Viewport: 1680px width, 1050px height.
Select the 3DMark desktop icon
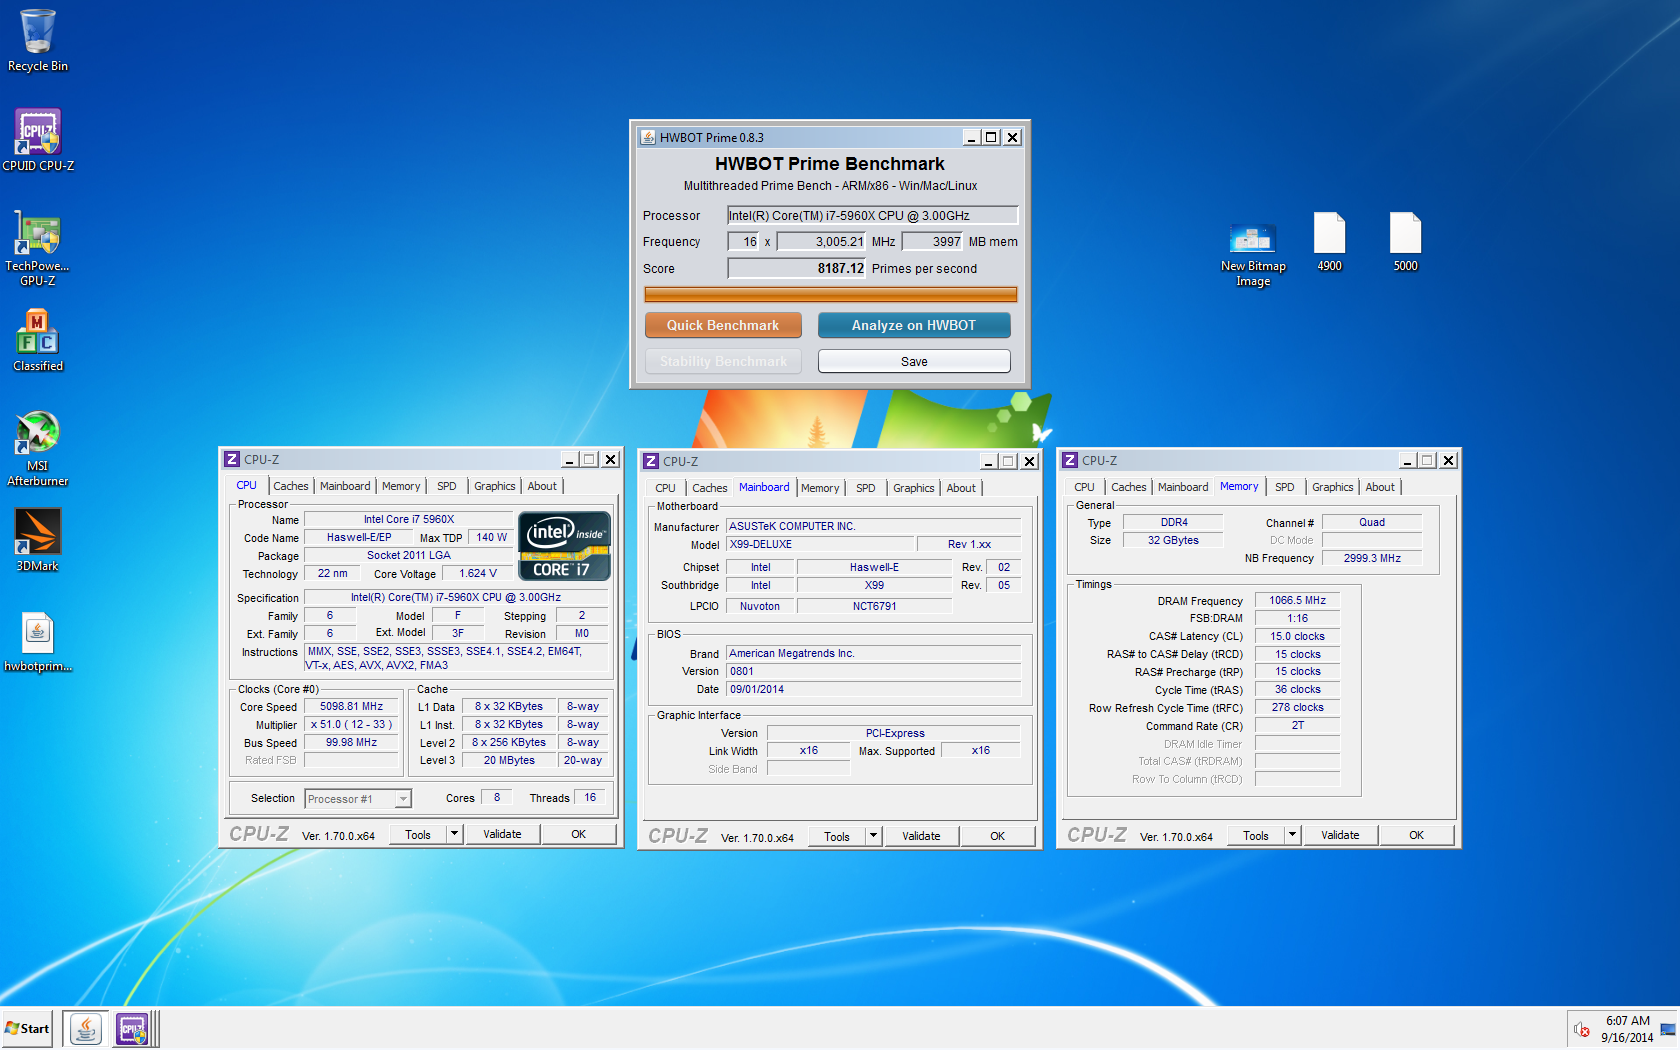coord(38,540)
